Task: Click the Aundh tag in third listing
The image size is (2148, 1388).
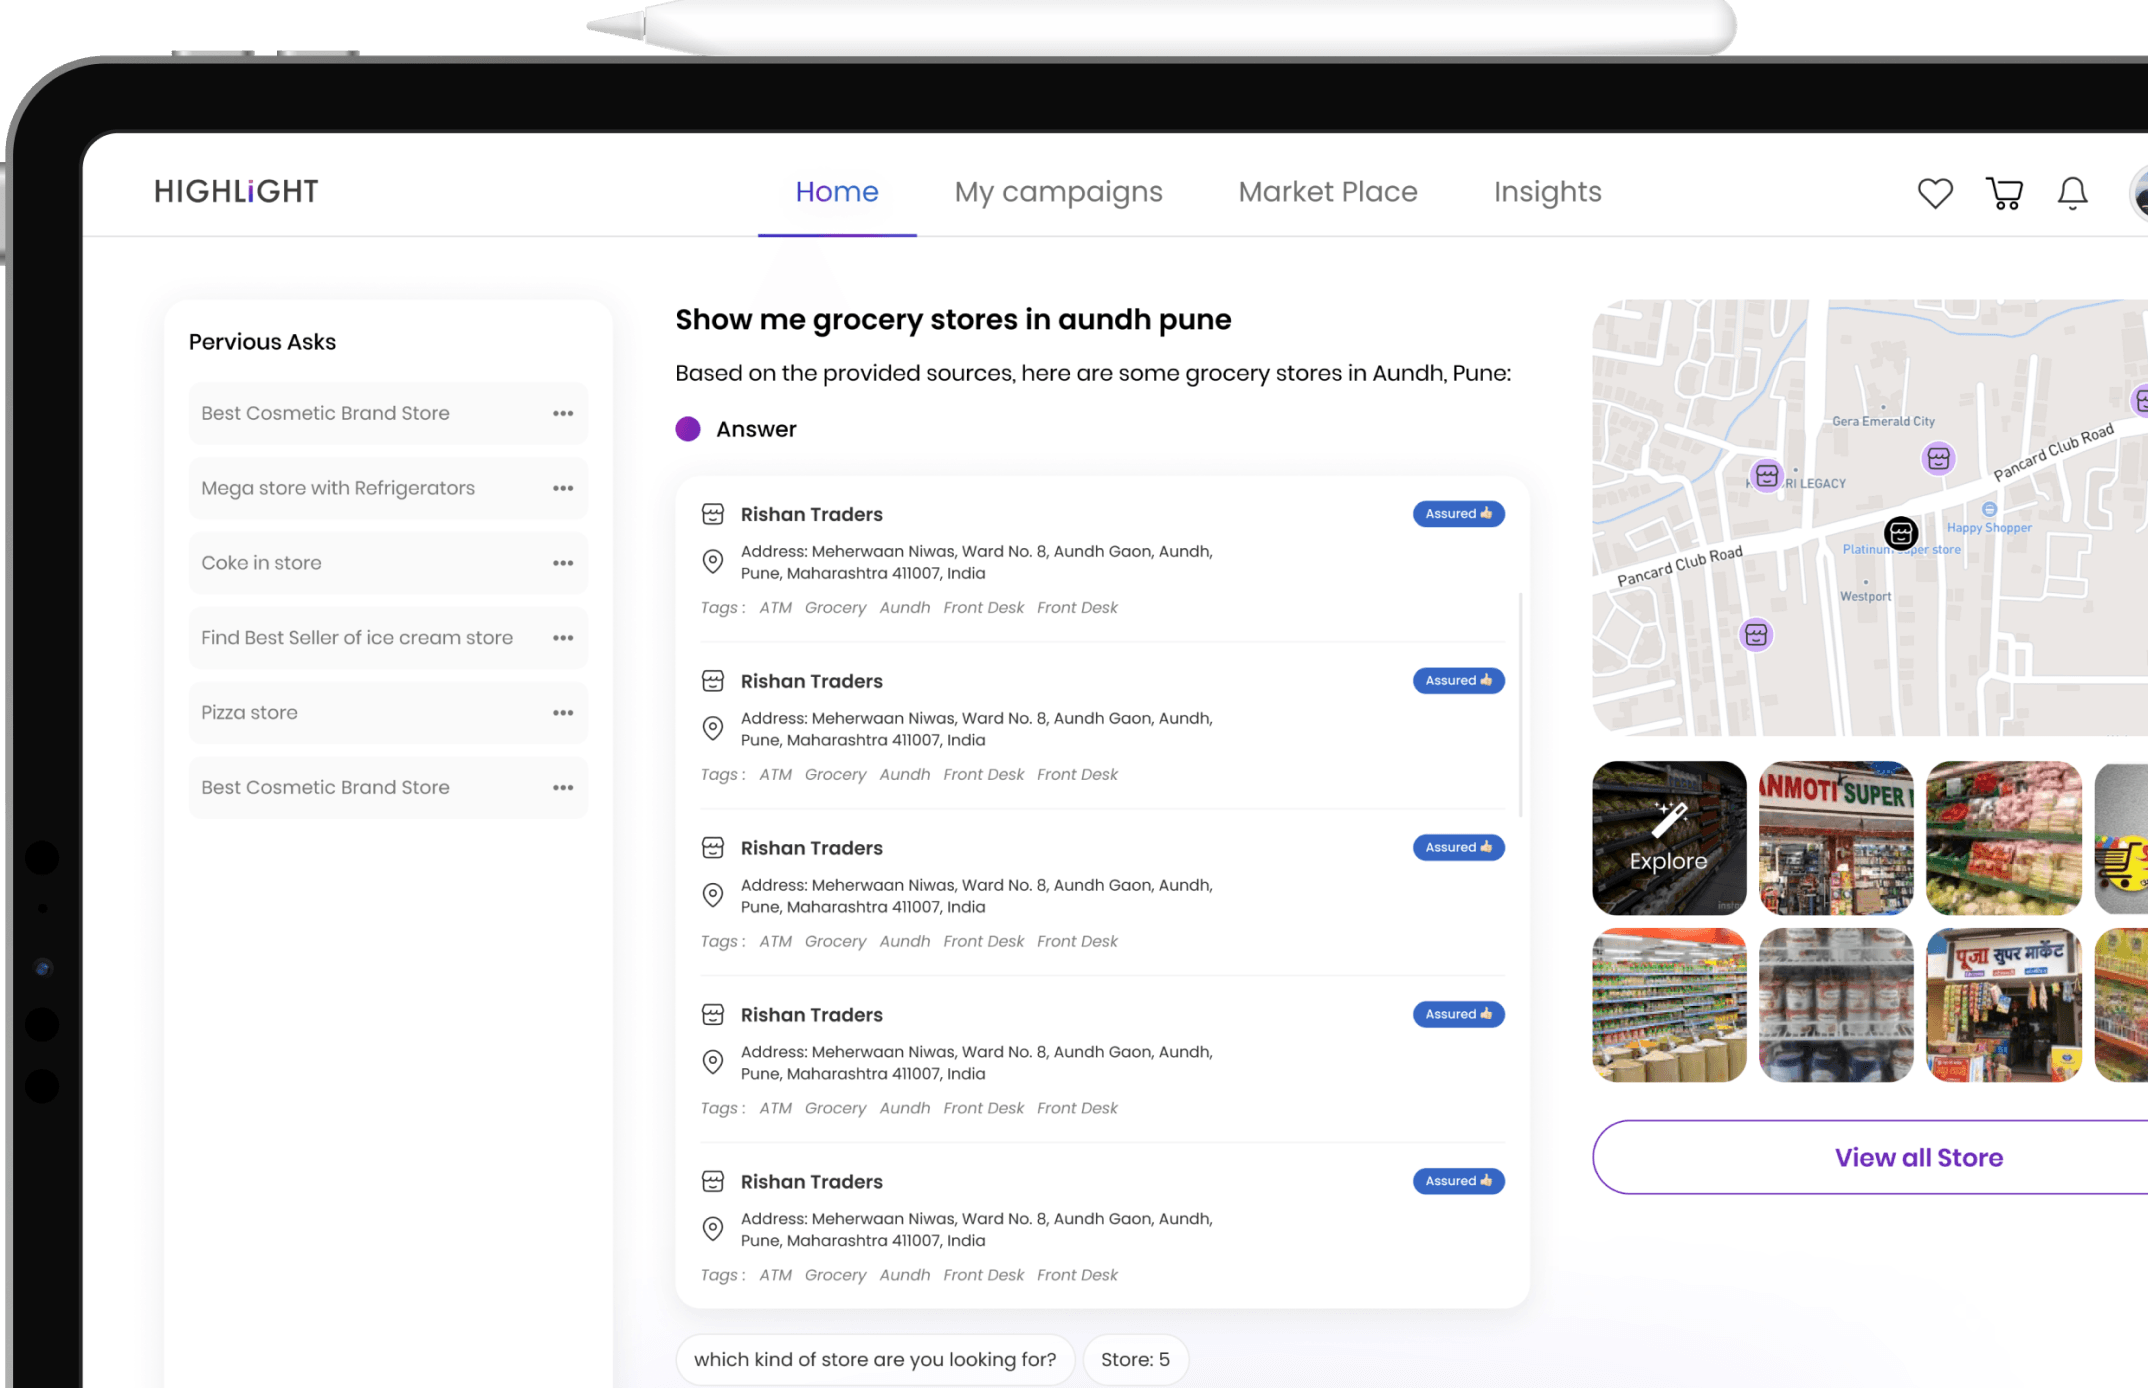Action: click(904, 941)
